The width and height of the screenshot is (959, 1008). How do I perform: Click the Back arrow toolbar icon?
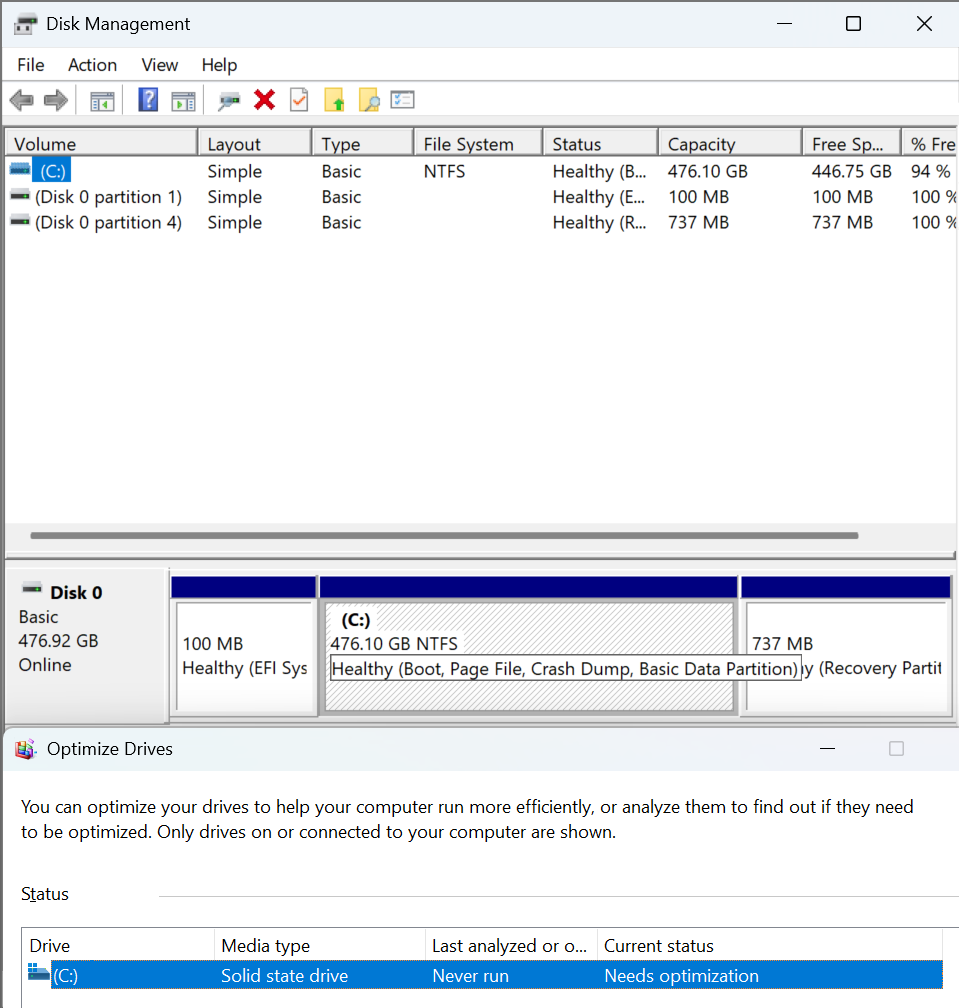[x=21, y=100]
